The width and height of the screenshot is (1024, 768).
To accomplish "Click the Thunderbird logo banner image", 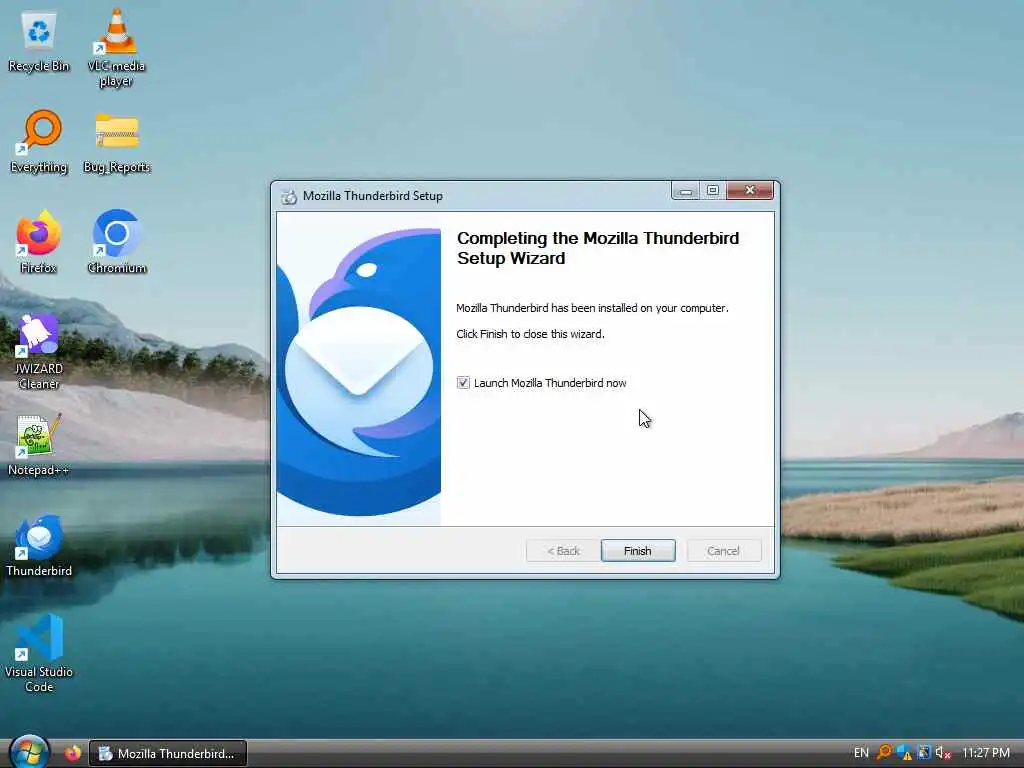I will 359,369.
